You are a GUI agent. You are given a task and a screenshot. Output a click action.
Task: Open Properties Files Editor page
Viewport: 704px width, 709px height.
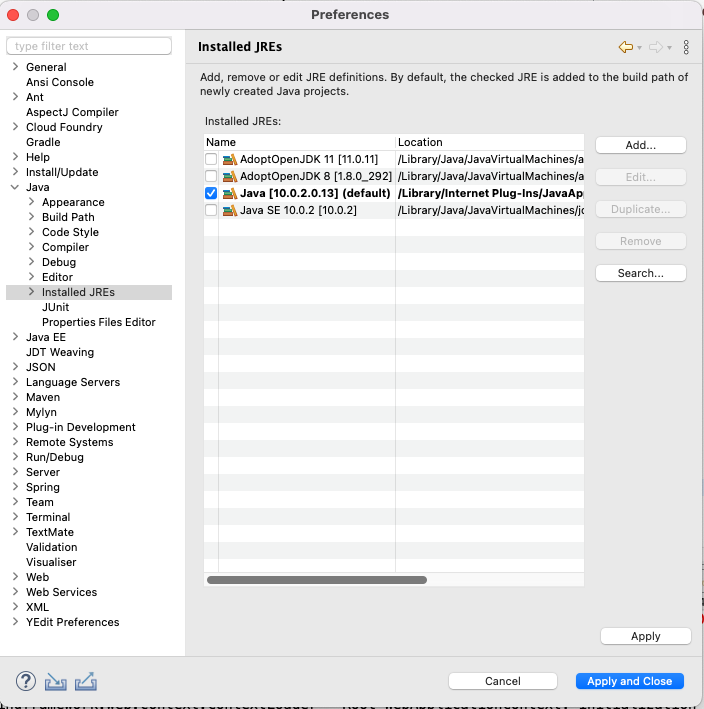99,322
